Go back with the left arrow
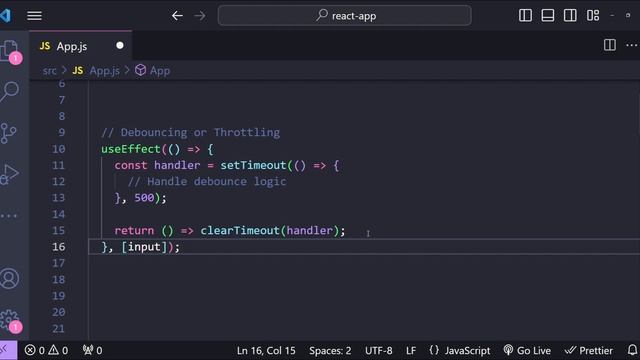This screenshot has height=360, width=640. pos(177,16)
